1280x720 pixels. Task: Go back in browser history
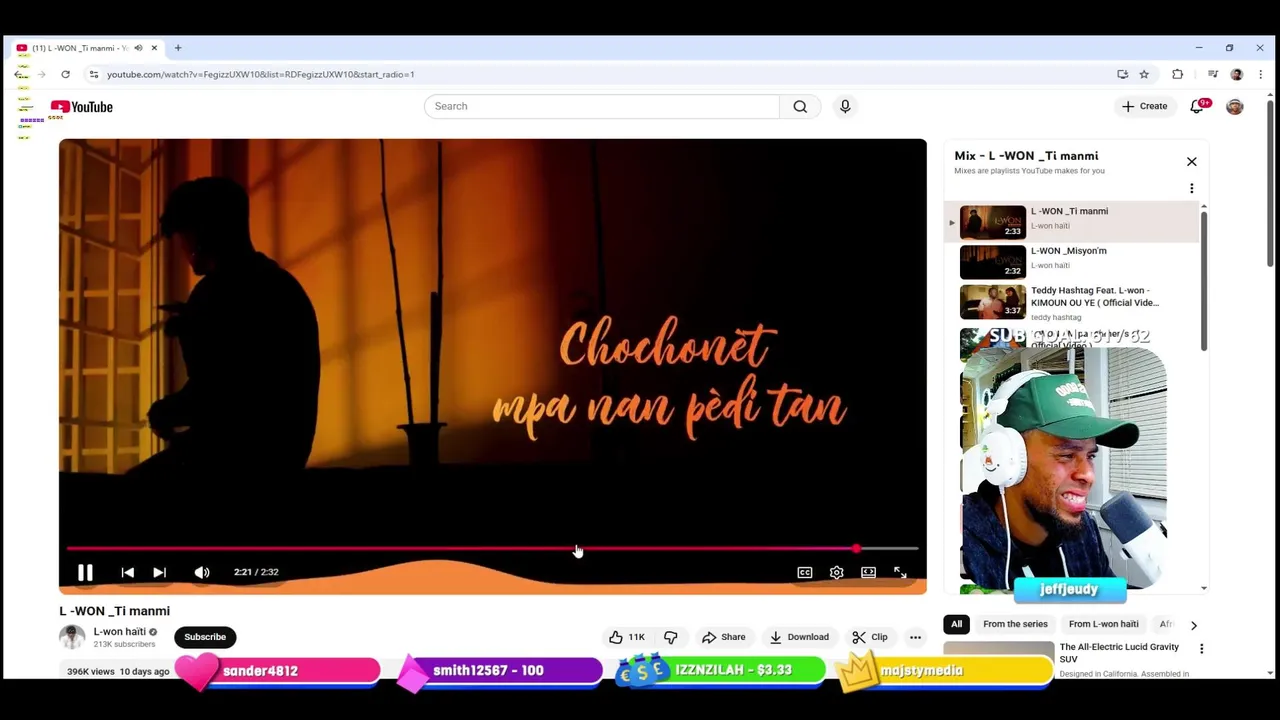20,74
